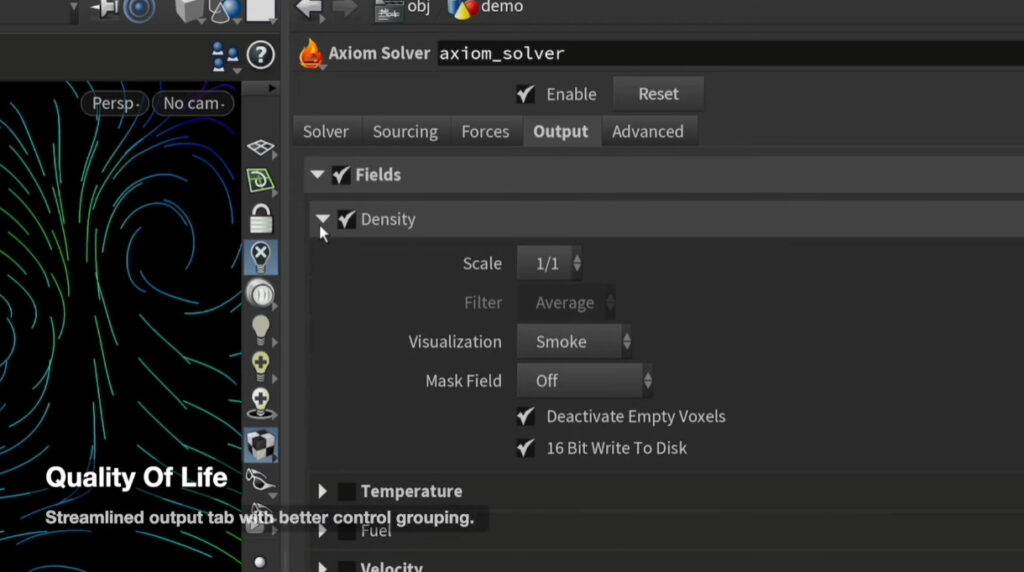Click the headlight bulb icon
This screenshot has width=1024, height=572.
coord(261,328)
